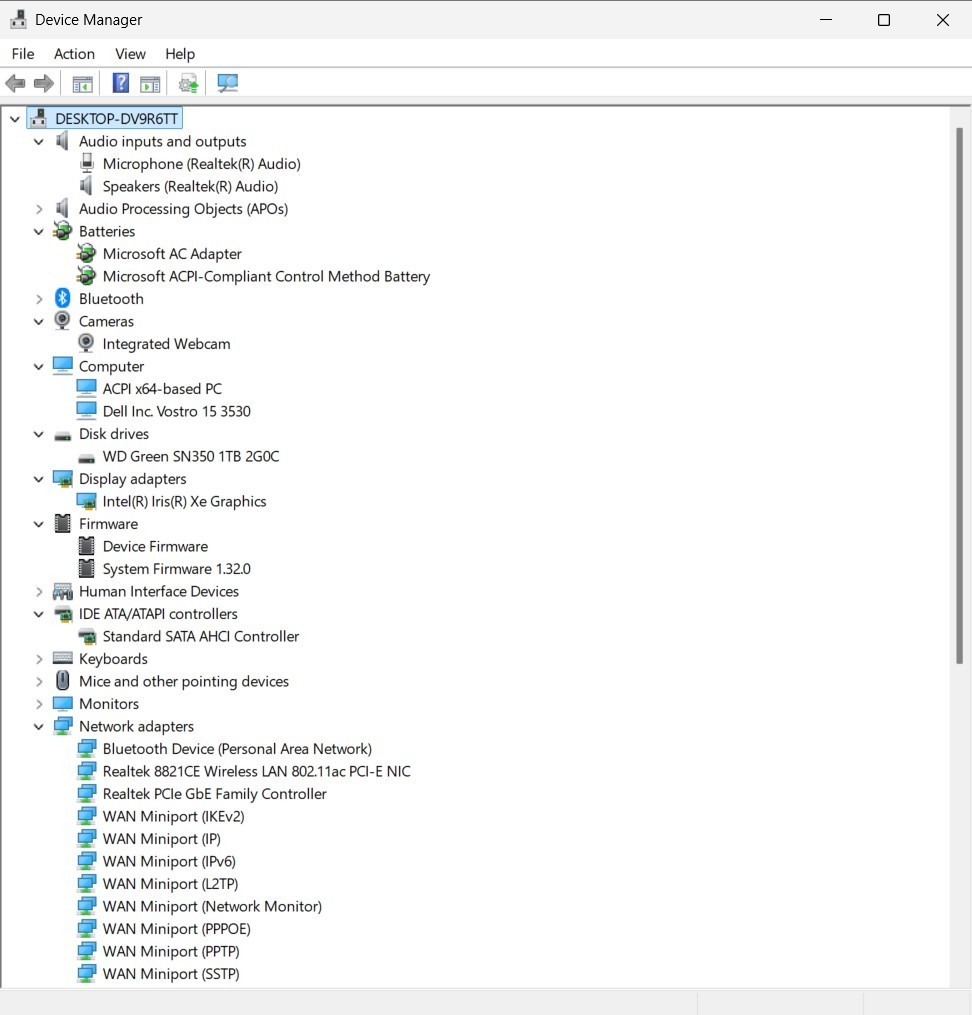Screen dimensions: 972x1015
Task: Expand the Human Interface Devices category
Action: point(39,592)
